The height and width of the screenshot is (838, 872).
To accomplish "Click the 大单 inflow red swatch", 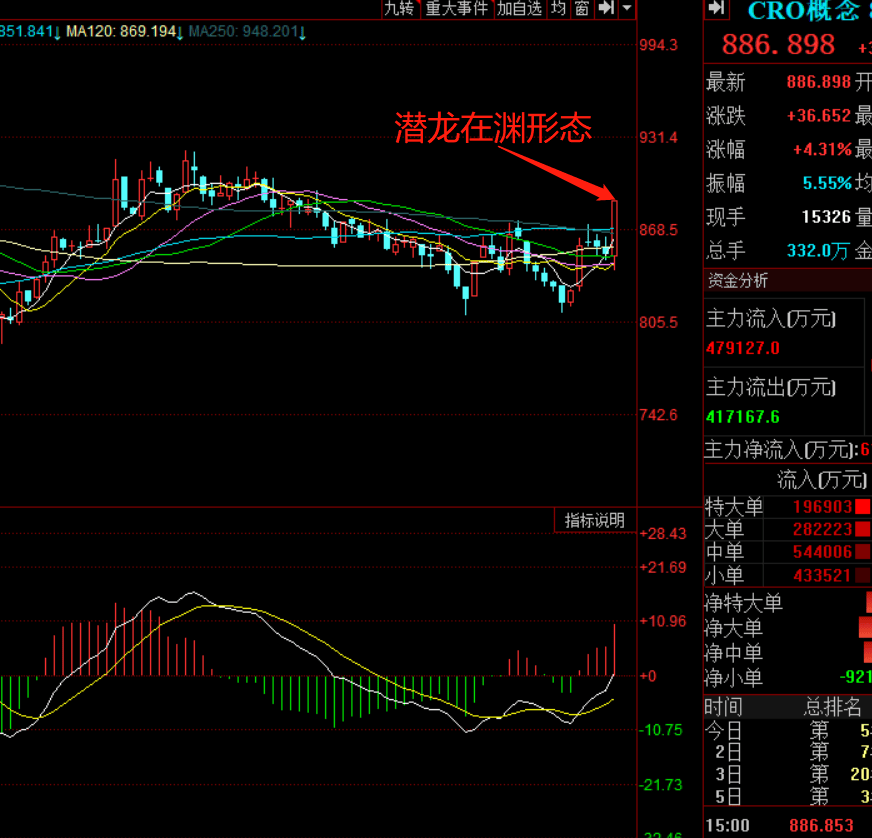I will [x=862, y=529].
